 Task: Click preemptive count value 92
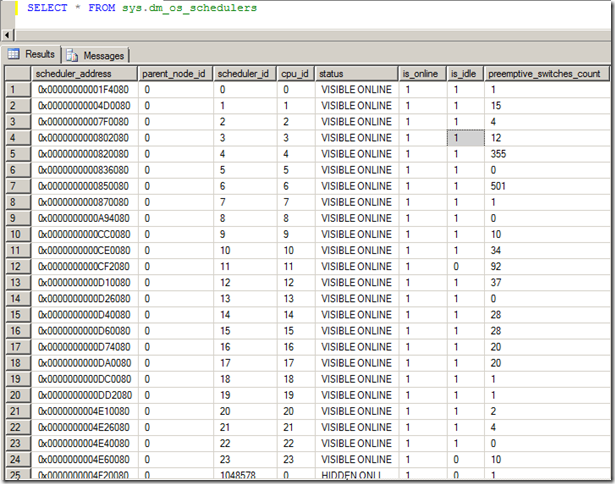click(547, 267)
